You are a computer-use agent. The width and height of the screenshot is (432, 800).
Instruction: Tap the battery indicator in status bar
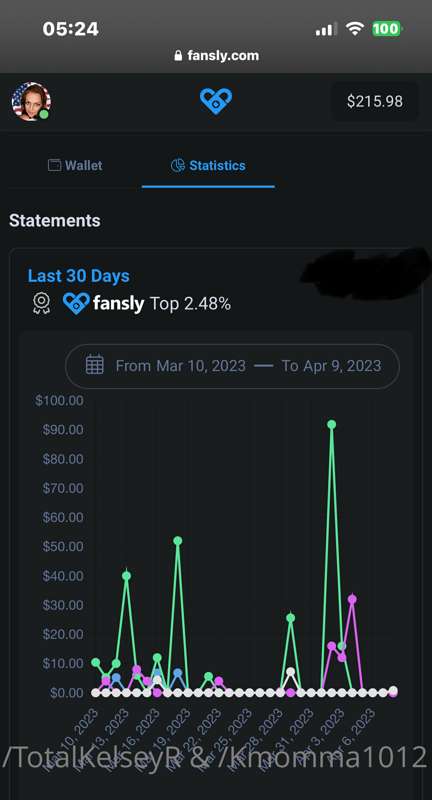387,29
